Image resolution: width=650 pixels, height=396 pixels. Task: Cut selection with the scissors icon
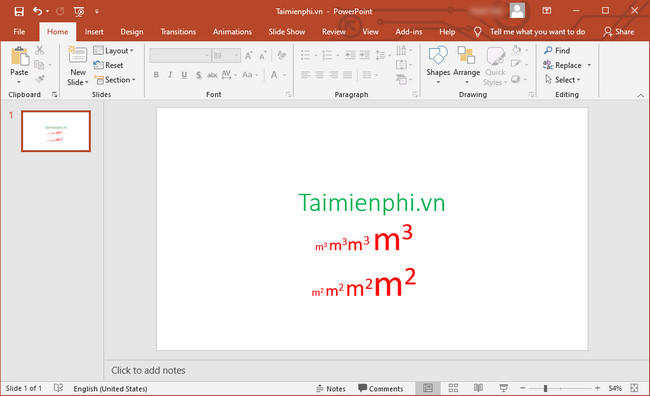(x=39, y=51)
